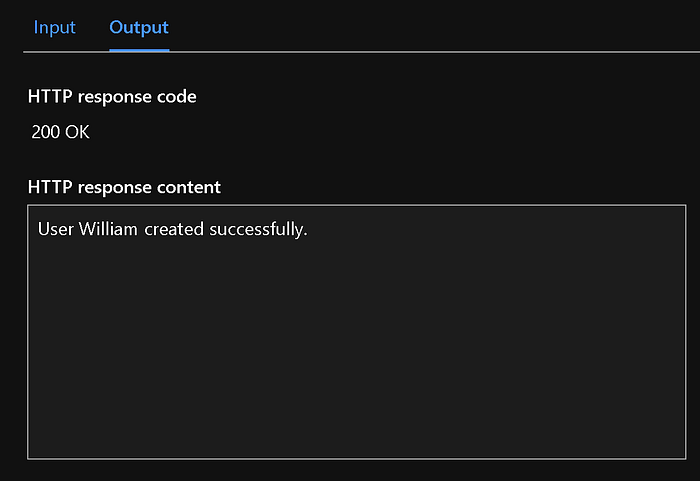This screenshot has width=700, height=481.
Task: Place cursor on the word William
Action: pyautogui.click(x=108, y=229)
